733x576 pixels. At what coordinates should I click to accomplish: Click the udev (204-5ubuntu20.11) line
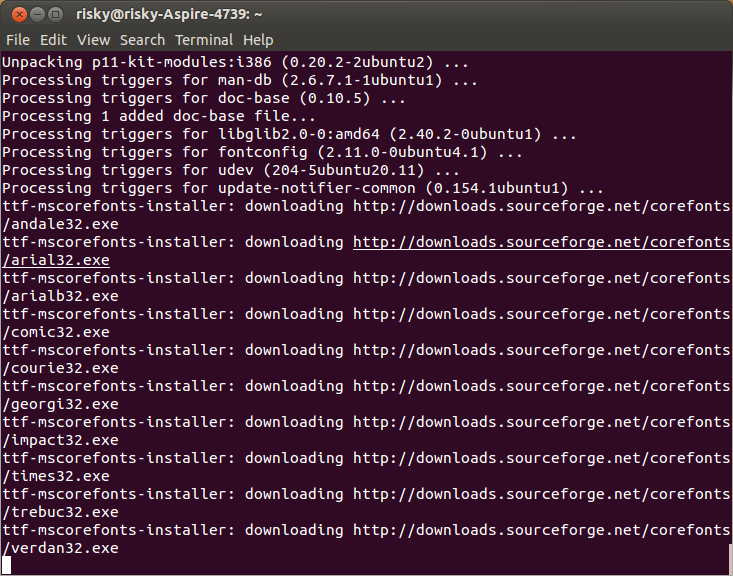point(230,170)
